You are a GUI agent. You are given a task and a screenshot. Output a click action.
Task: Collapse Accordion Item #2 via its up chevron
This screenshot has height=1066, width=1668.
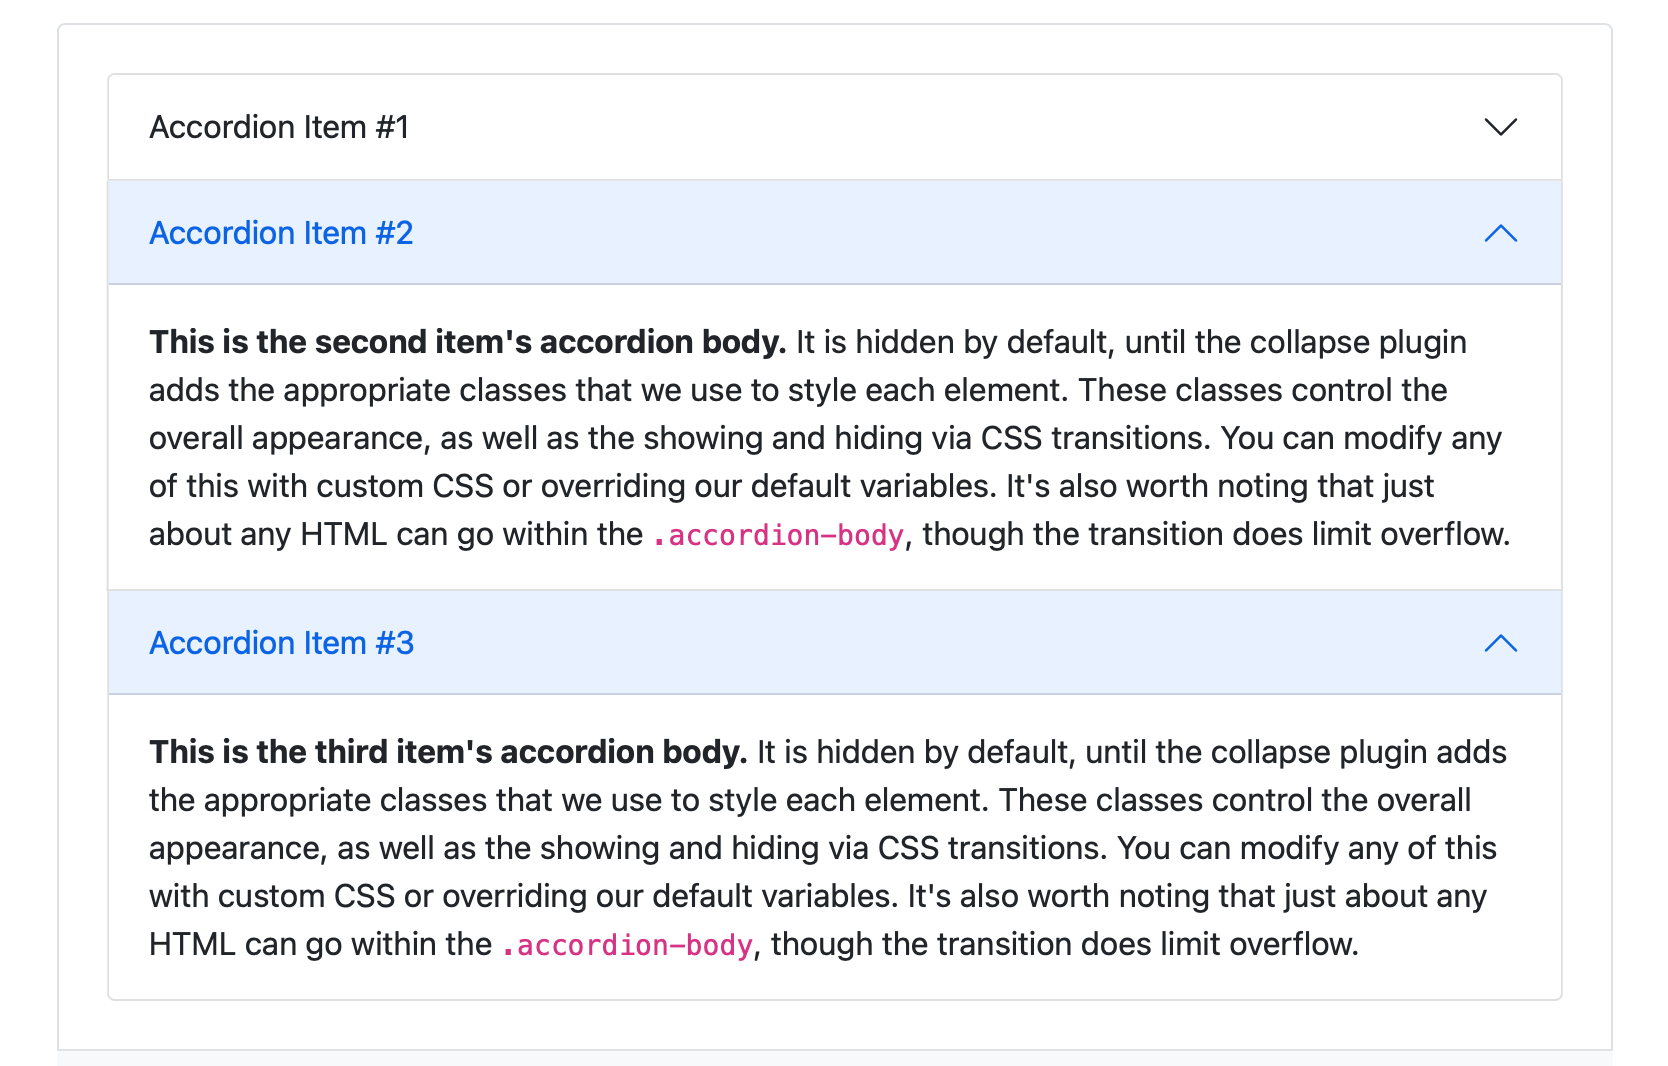1500,233
